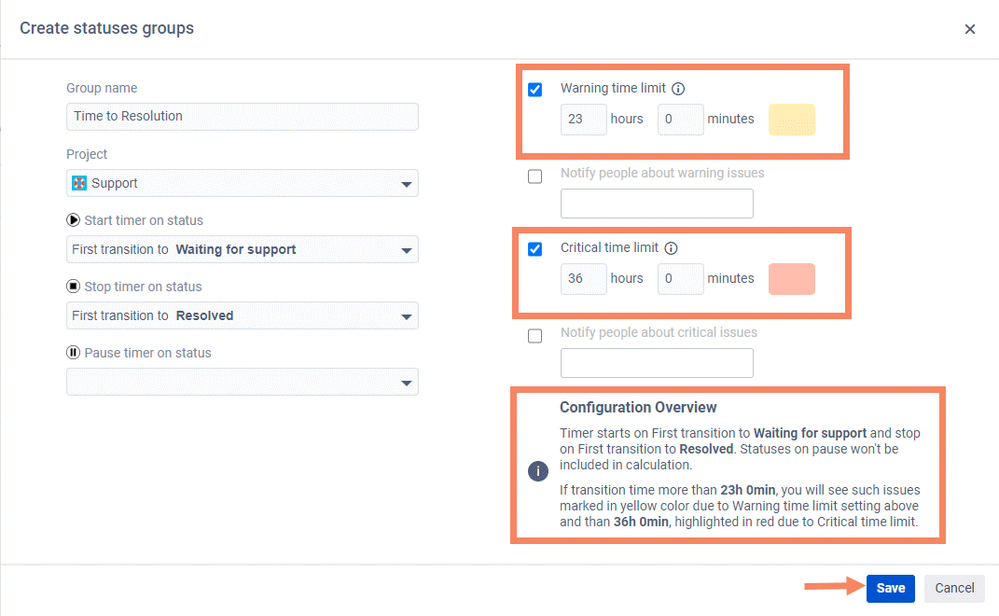The height and width of the screenshot is (616, 999).
Task: Click the Pause timer pause icon
Action: click(x=73, y=352)
